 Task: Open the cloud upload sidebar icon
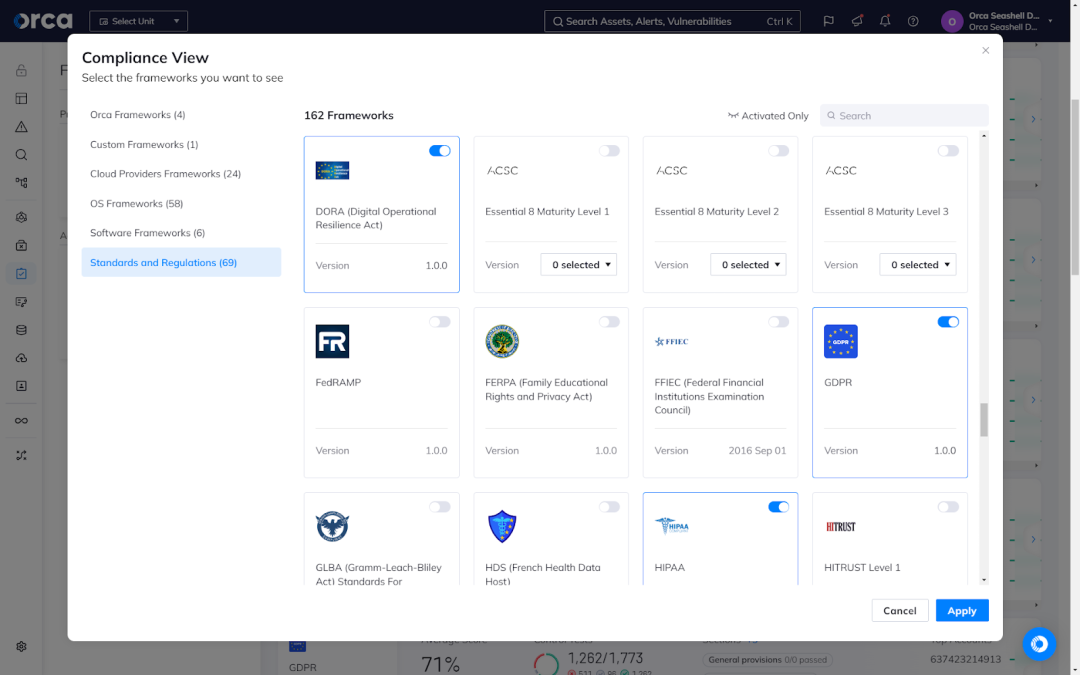pos(21,358)
